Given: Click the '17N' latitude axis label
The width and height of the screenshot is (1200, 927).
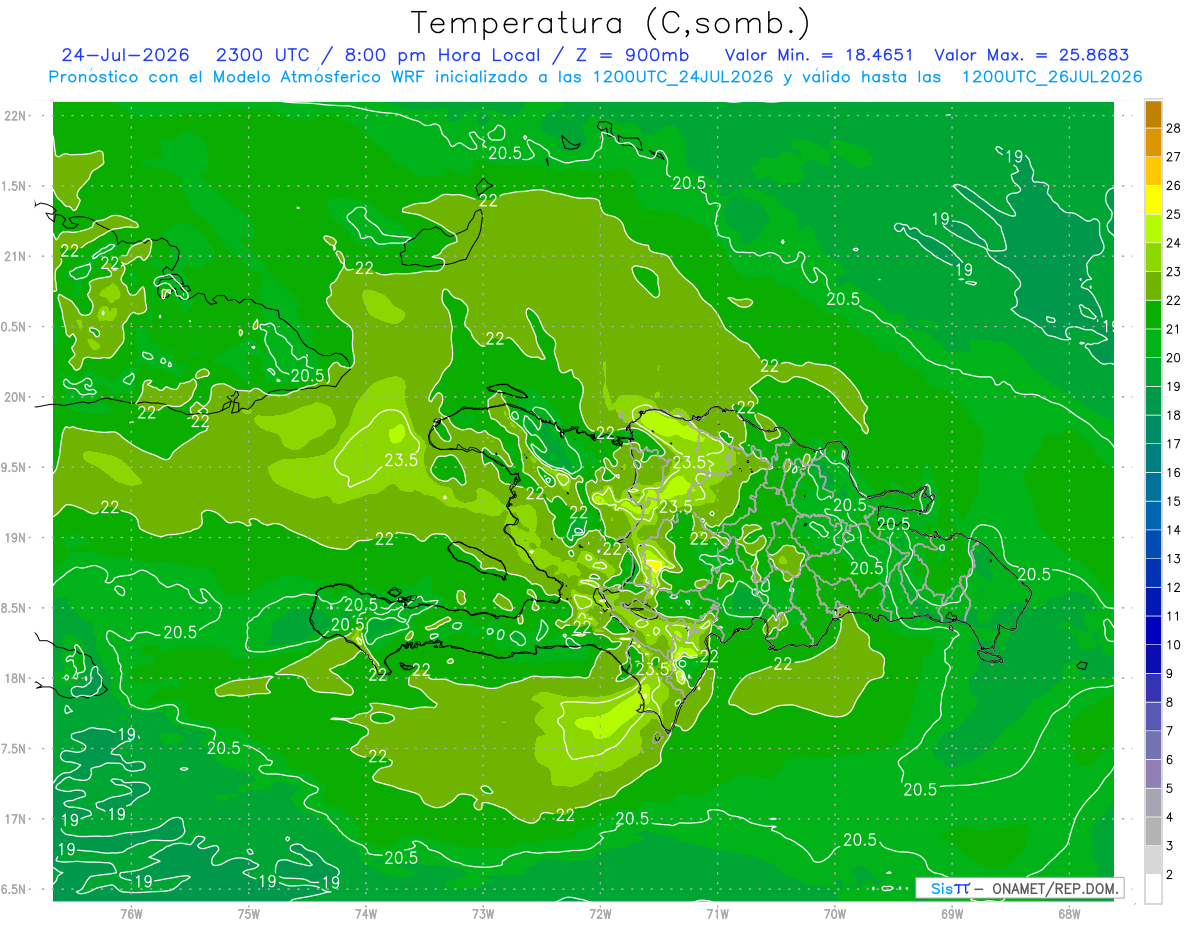Looking at the screenshot, I should pyautogui.click(x=17, y=819).
